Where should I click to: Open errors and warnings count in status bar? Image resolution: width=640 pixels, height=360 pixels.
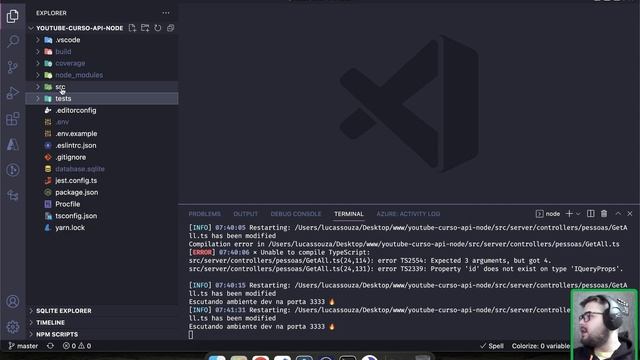point(77,346)
